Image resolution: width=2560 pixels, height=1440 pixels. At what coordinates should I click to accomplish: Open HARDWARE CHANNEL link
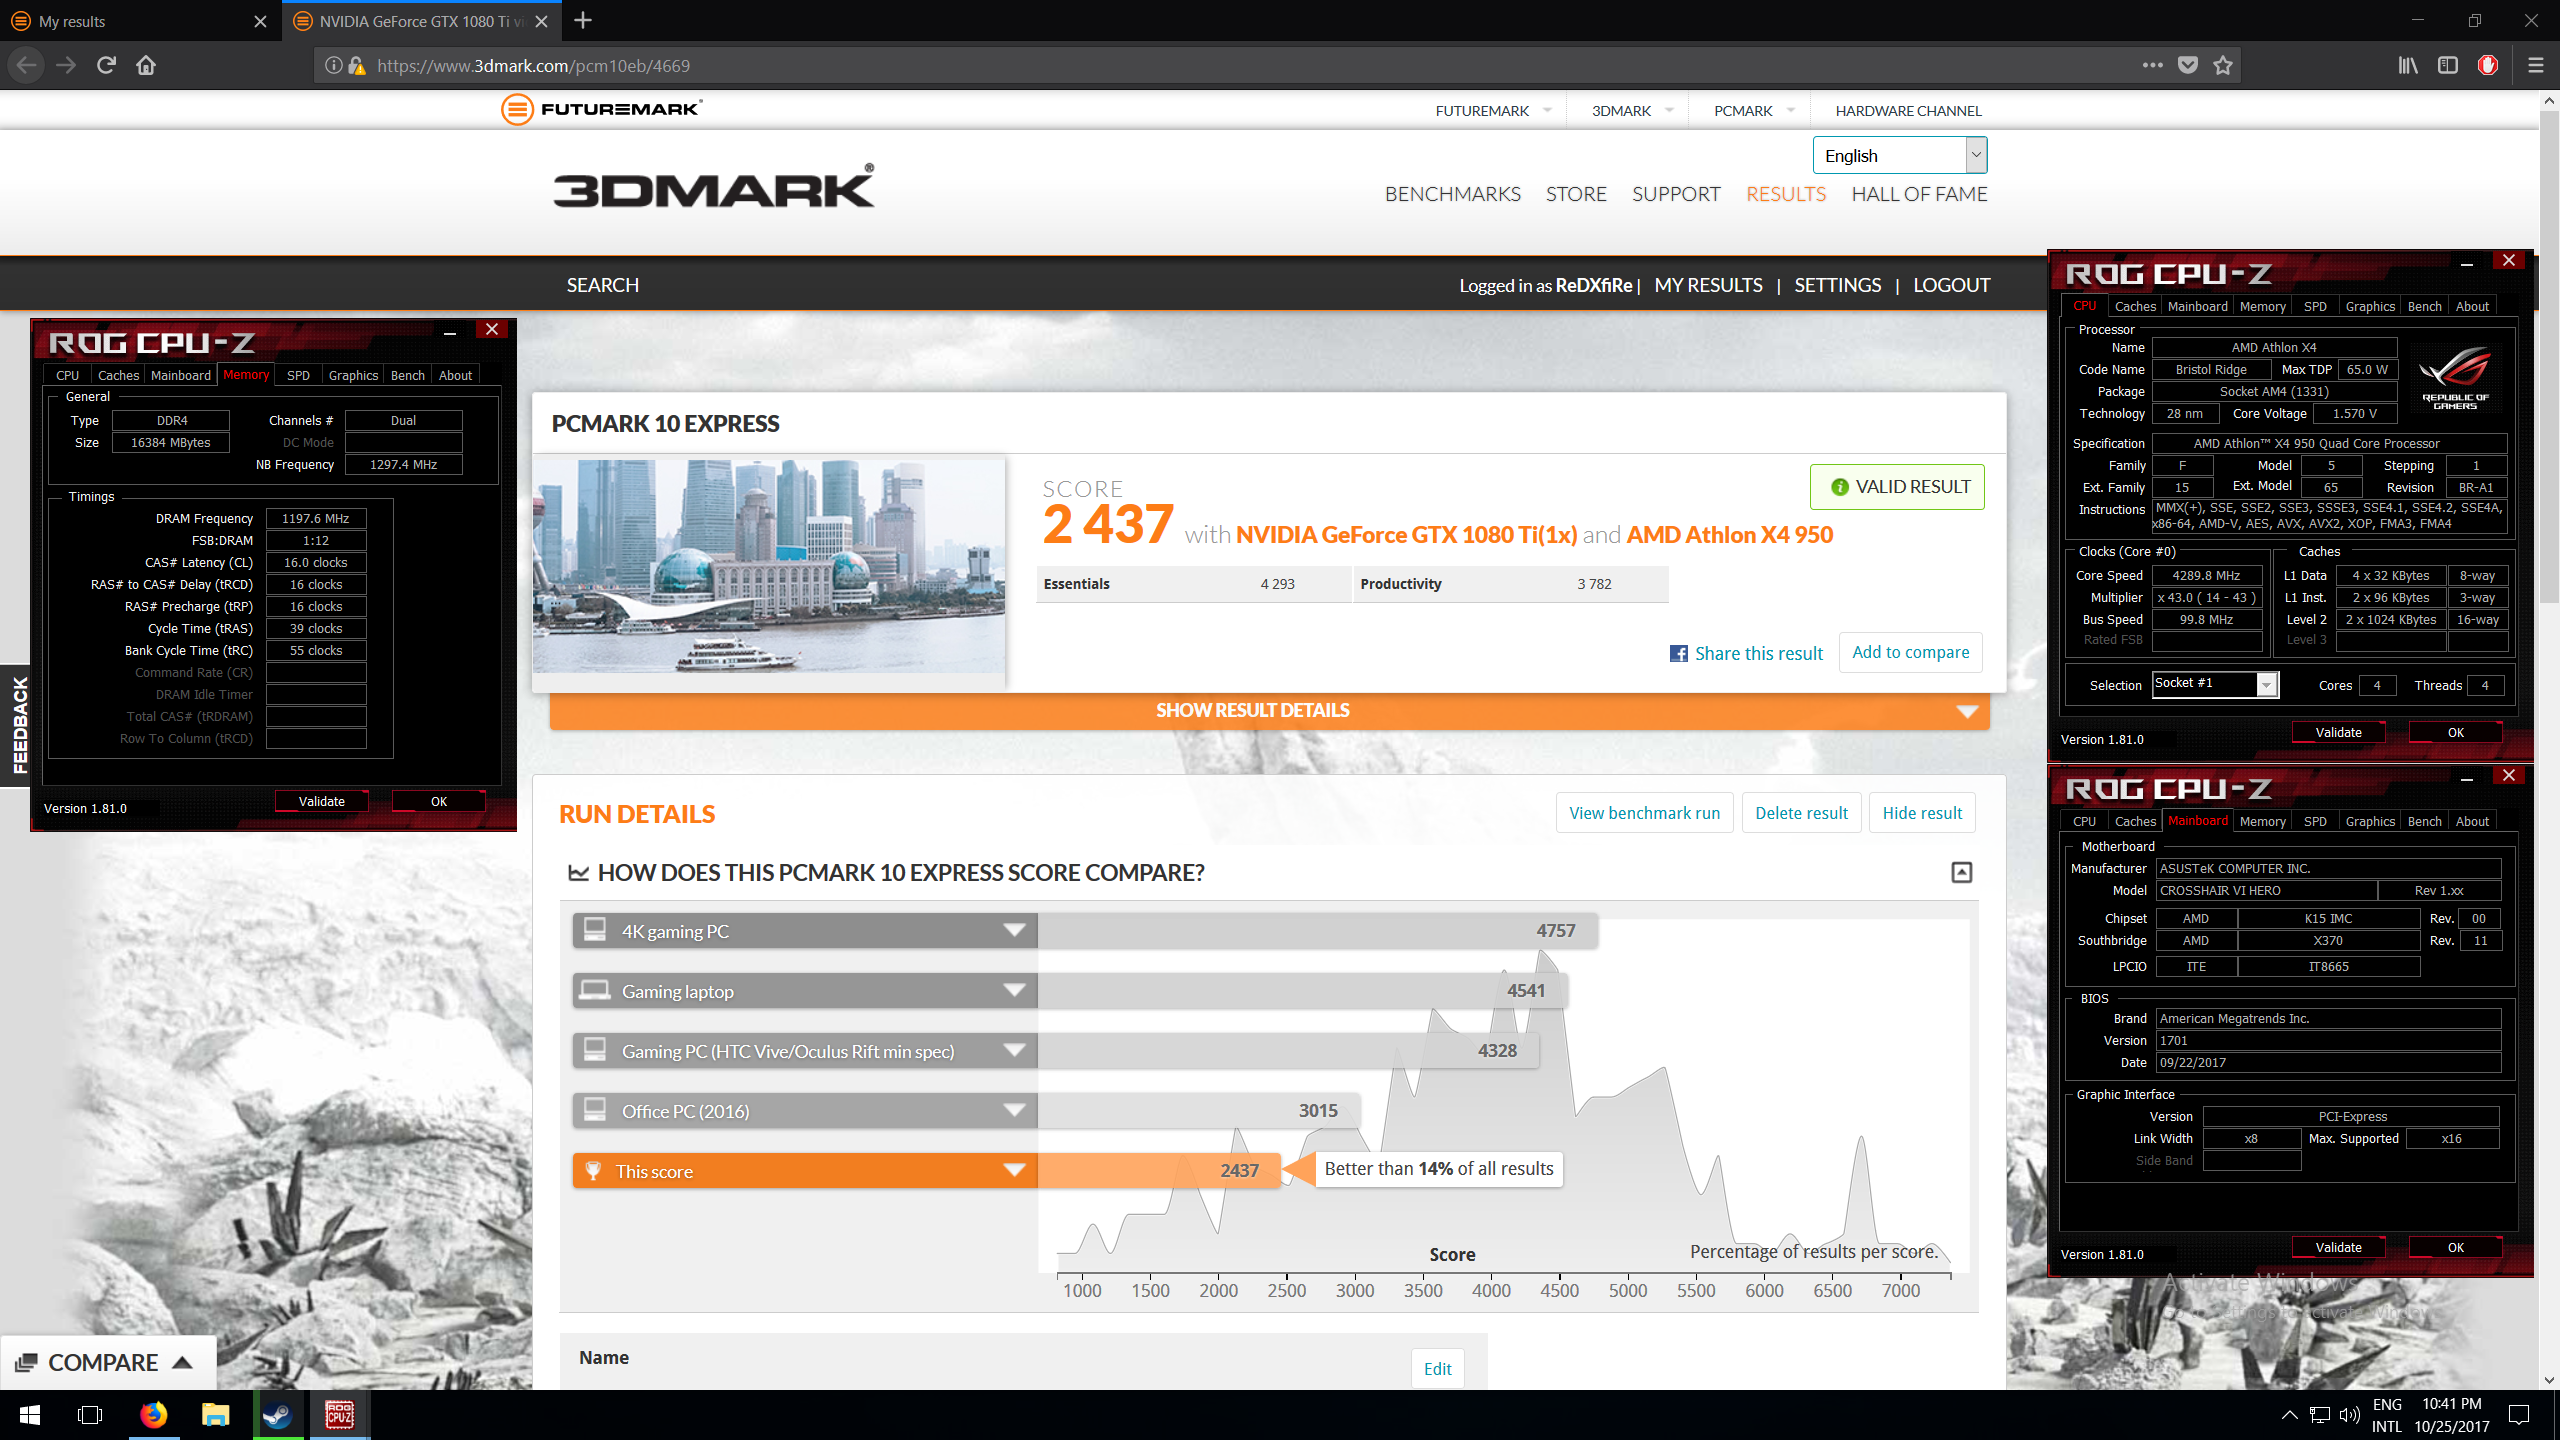(1908, 111)
